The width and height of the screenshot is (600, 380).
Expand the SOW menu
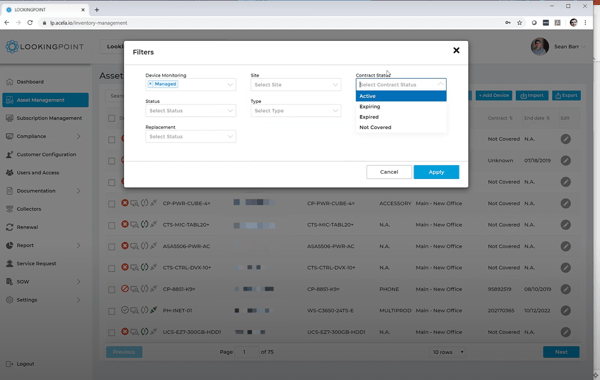tap(43, 282)
